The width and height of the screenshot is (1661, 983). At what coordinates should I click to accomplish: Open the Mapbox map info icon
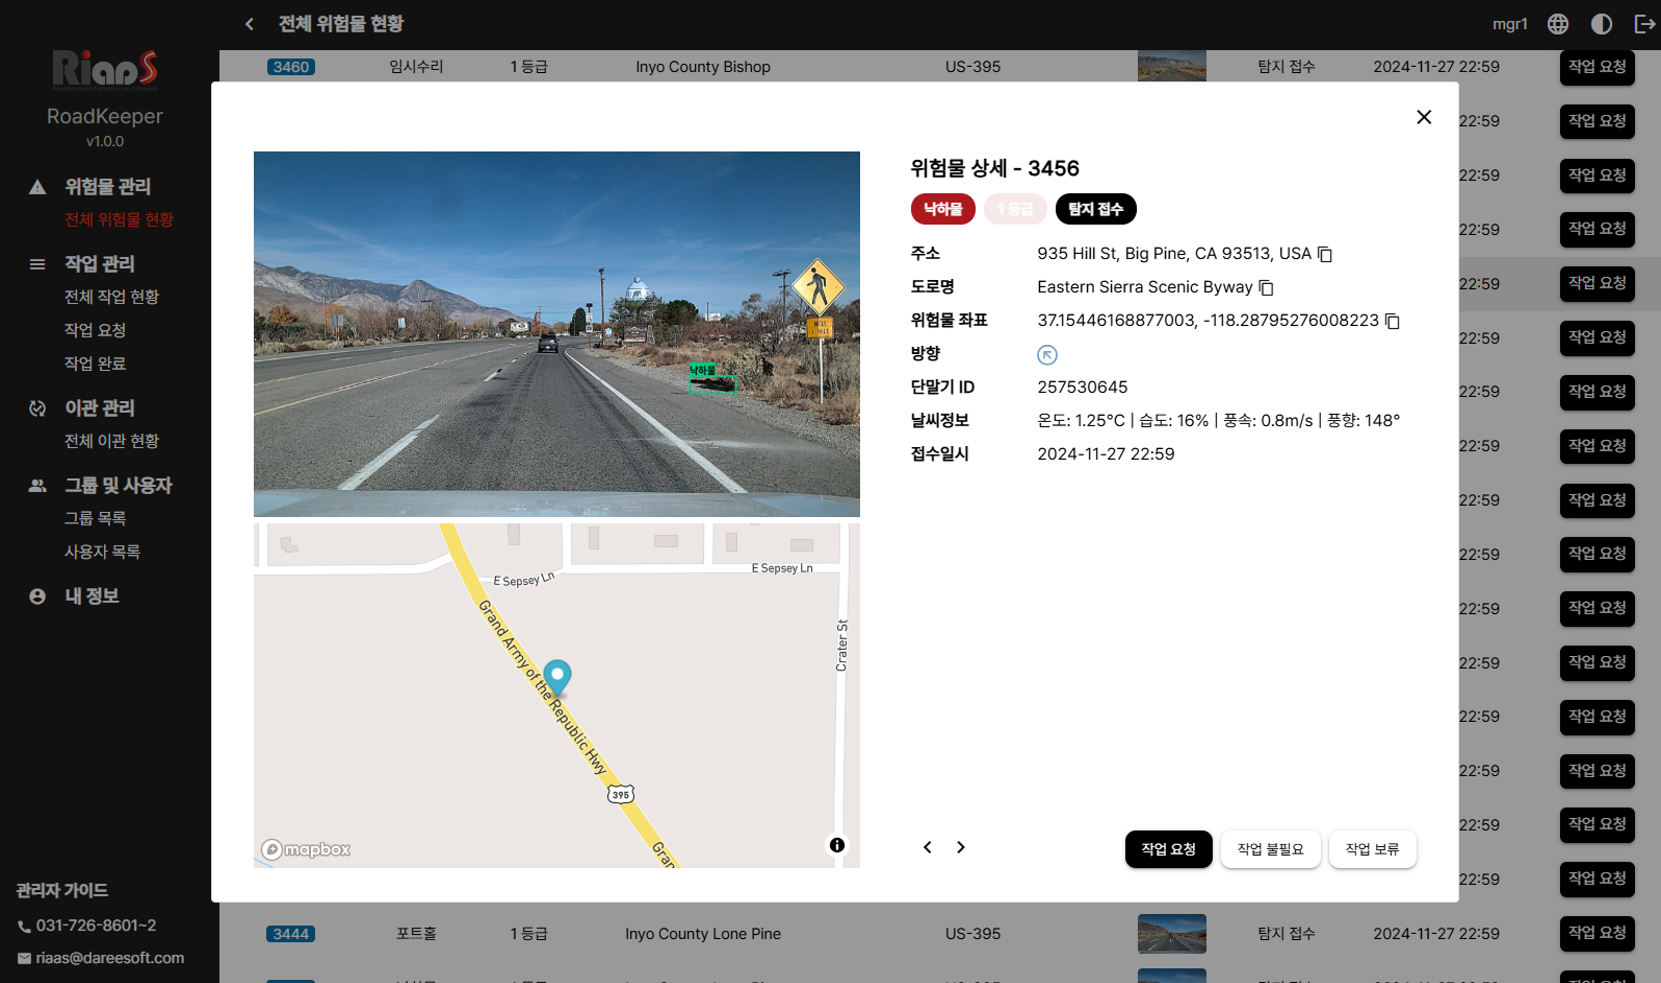click(837, 845)
